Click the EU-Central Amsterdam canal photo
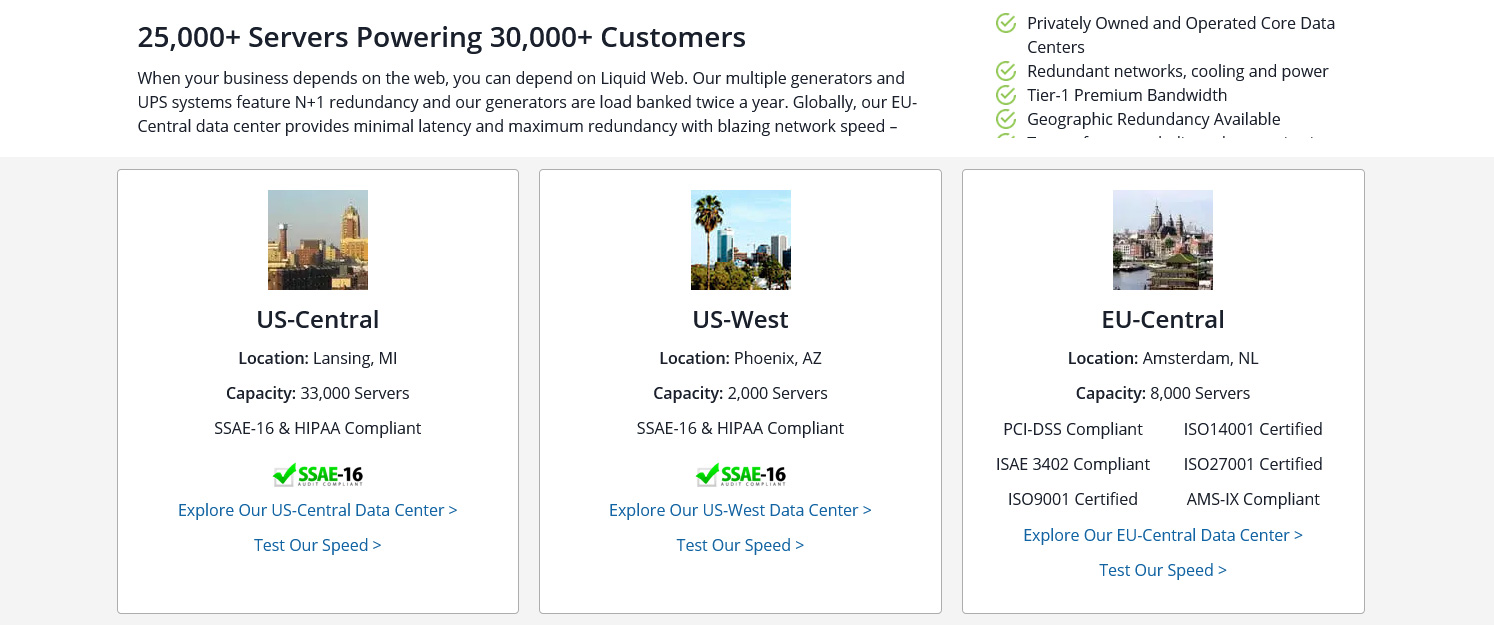This screenshot has width=1494, height=625. (1162, 240)
